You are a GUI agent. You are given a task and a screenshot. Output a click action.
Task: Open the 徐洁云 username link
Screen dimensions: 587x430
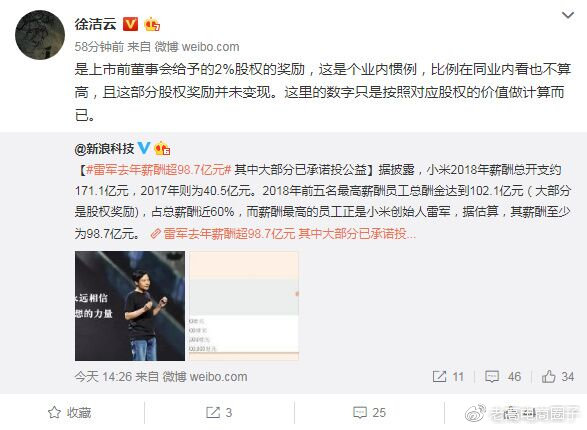pos(95,24)
